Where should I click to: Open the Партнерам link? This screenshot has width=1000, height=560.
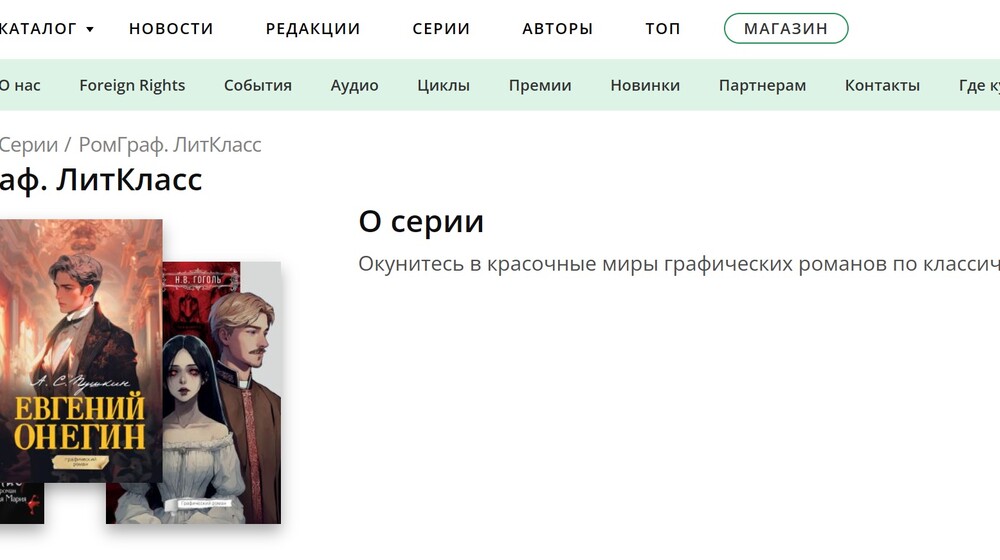coord(762,85)
